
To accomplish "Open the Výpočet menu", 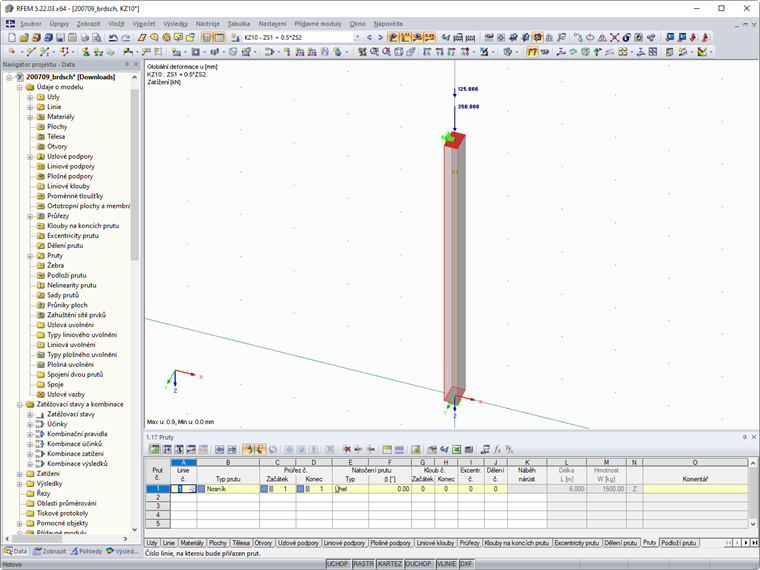I will tap(144, 24).
